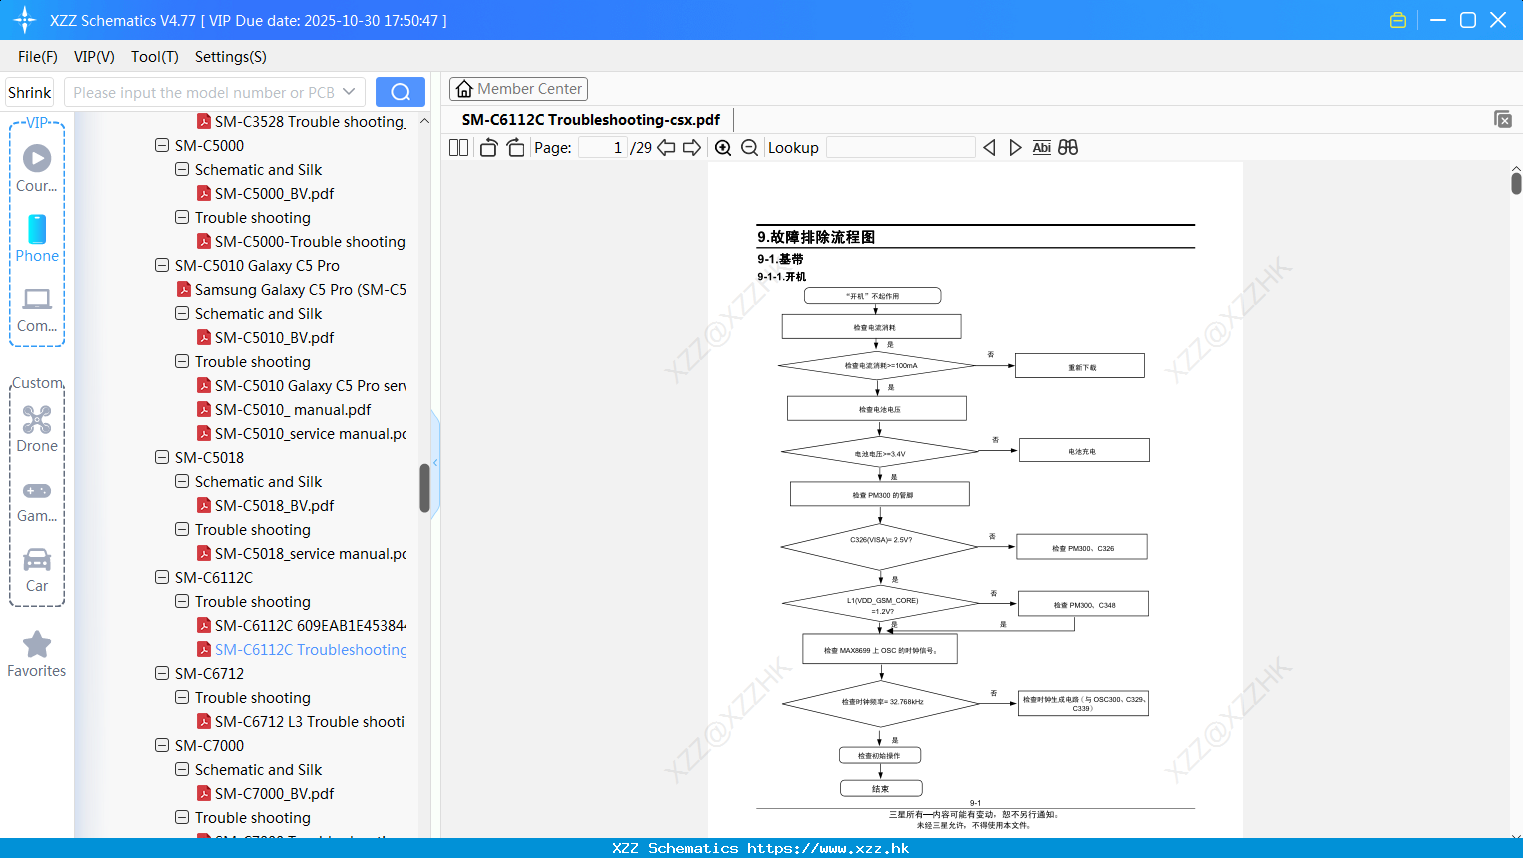Go to next page arrow
Image resolution: width=1523 pixels, height=858 pixels.
click(692, 147)
